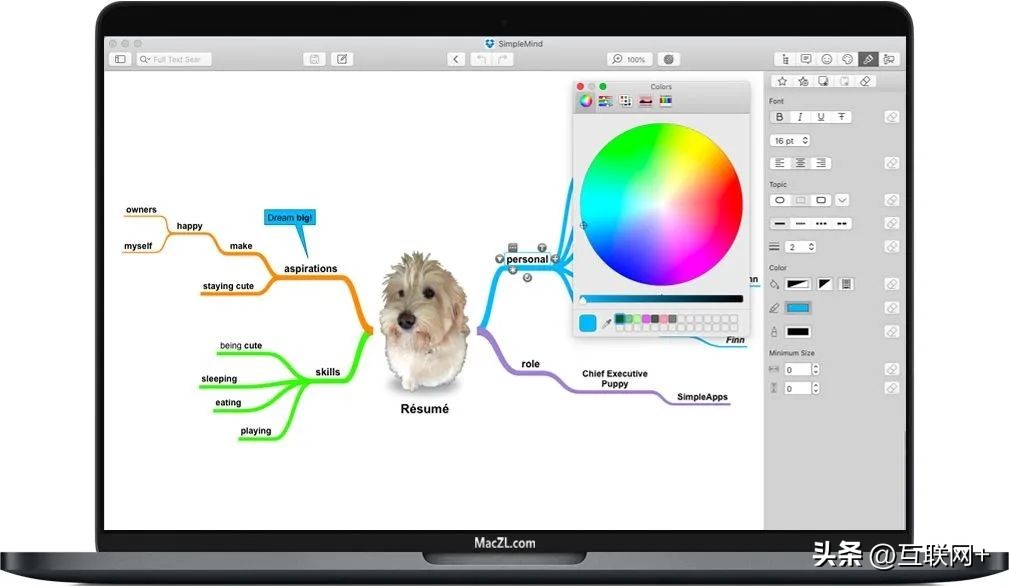
Task: Switch to image palettes picker tab
Action: [645, 101]
